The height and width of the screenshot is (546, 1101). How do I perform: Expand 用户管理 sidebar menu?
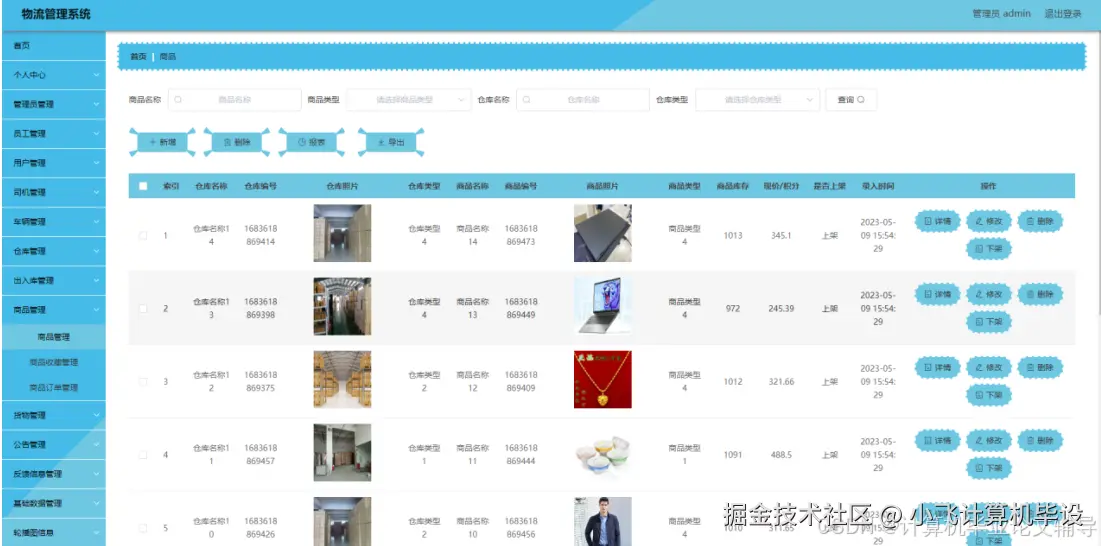[x=53, y=163]
